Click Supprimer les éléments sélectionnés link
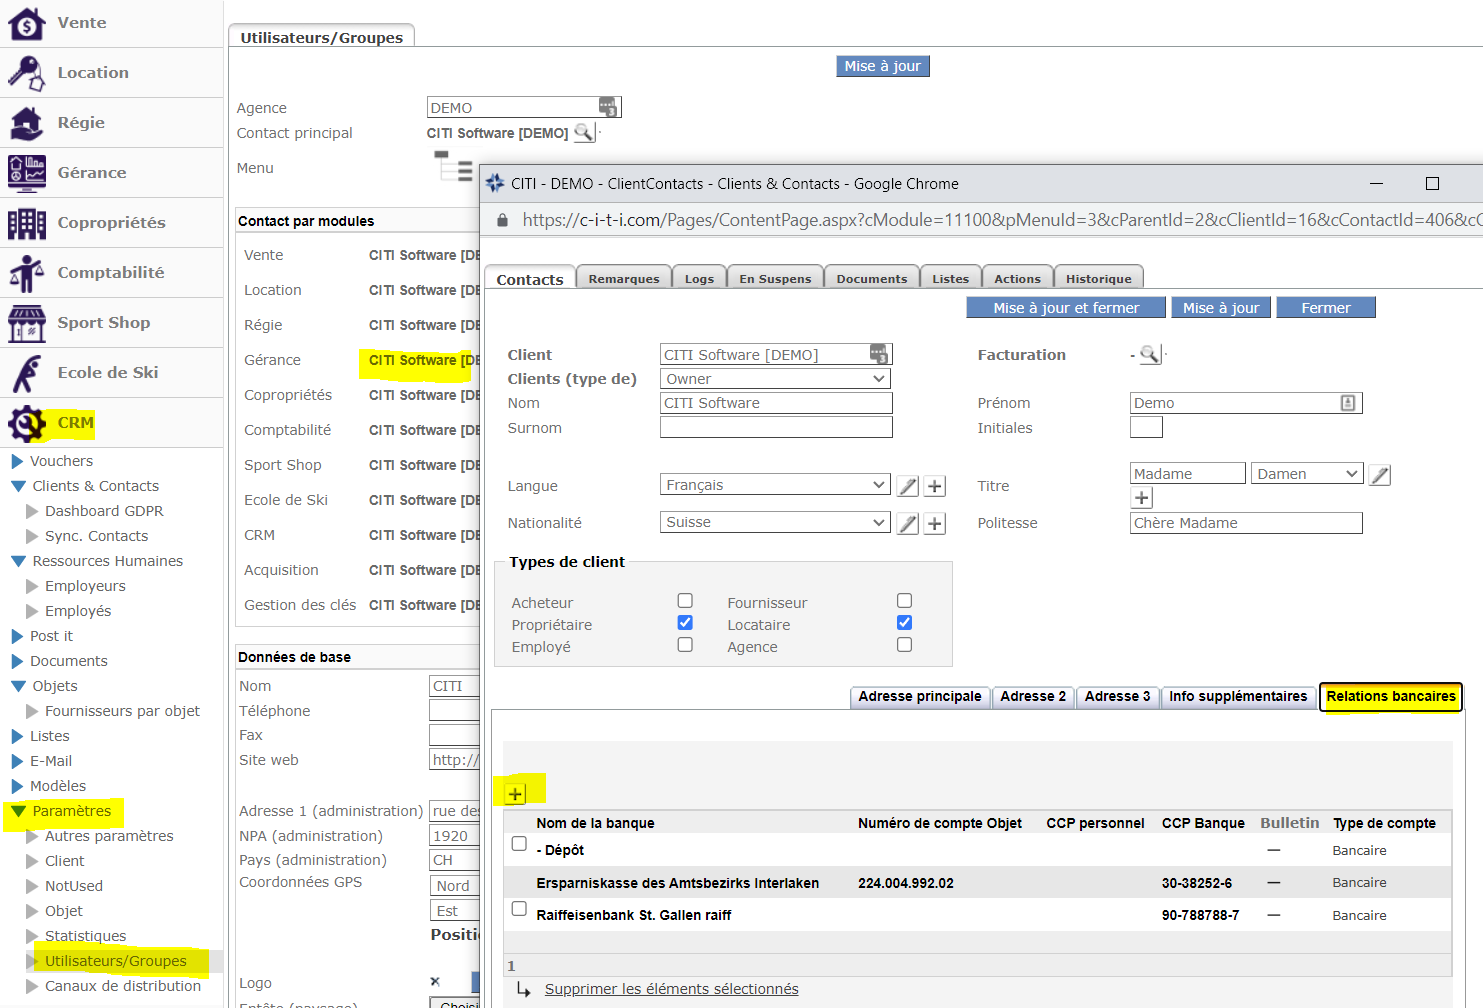 point(672,989)
